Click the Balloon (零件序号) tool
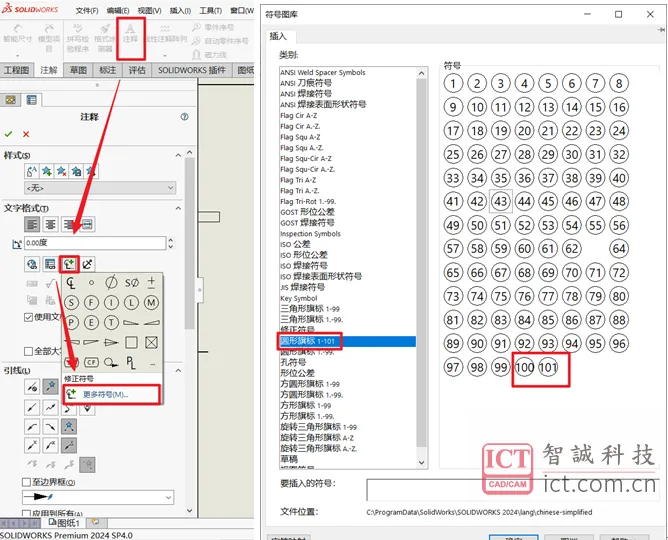This screenshot has width=668, height=540. (213, 27)
